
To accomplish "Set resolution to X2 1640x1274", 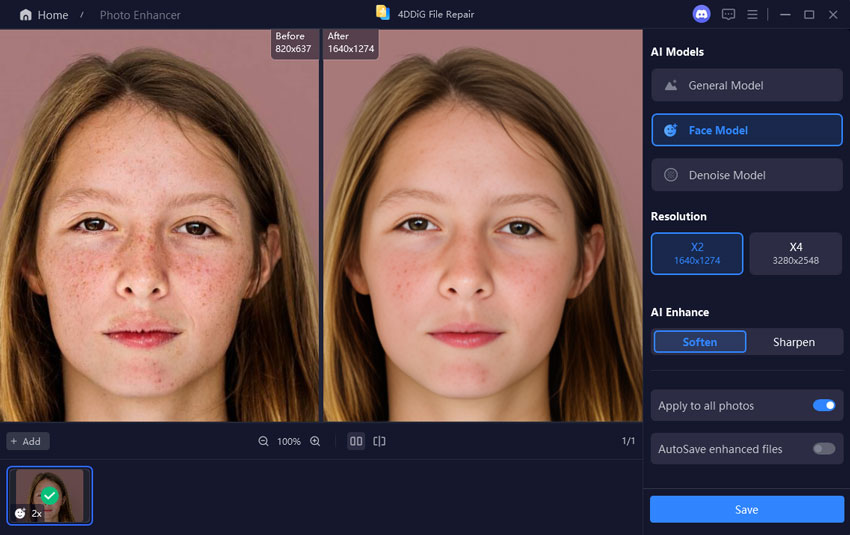I will [x=697, y=253].
